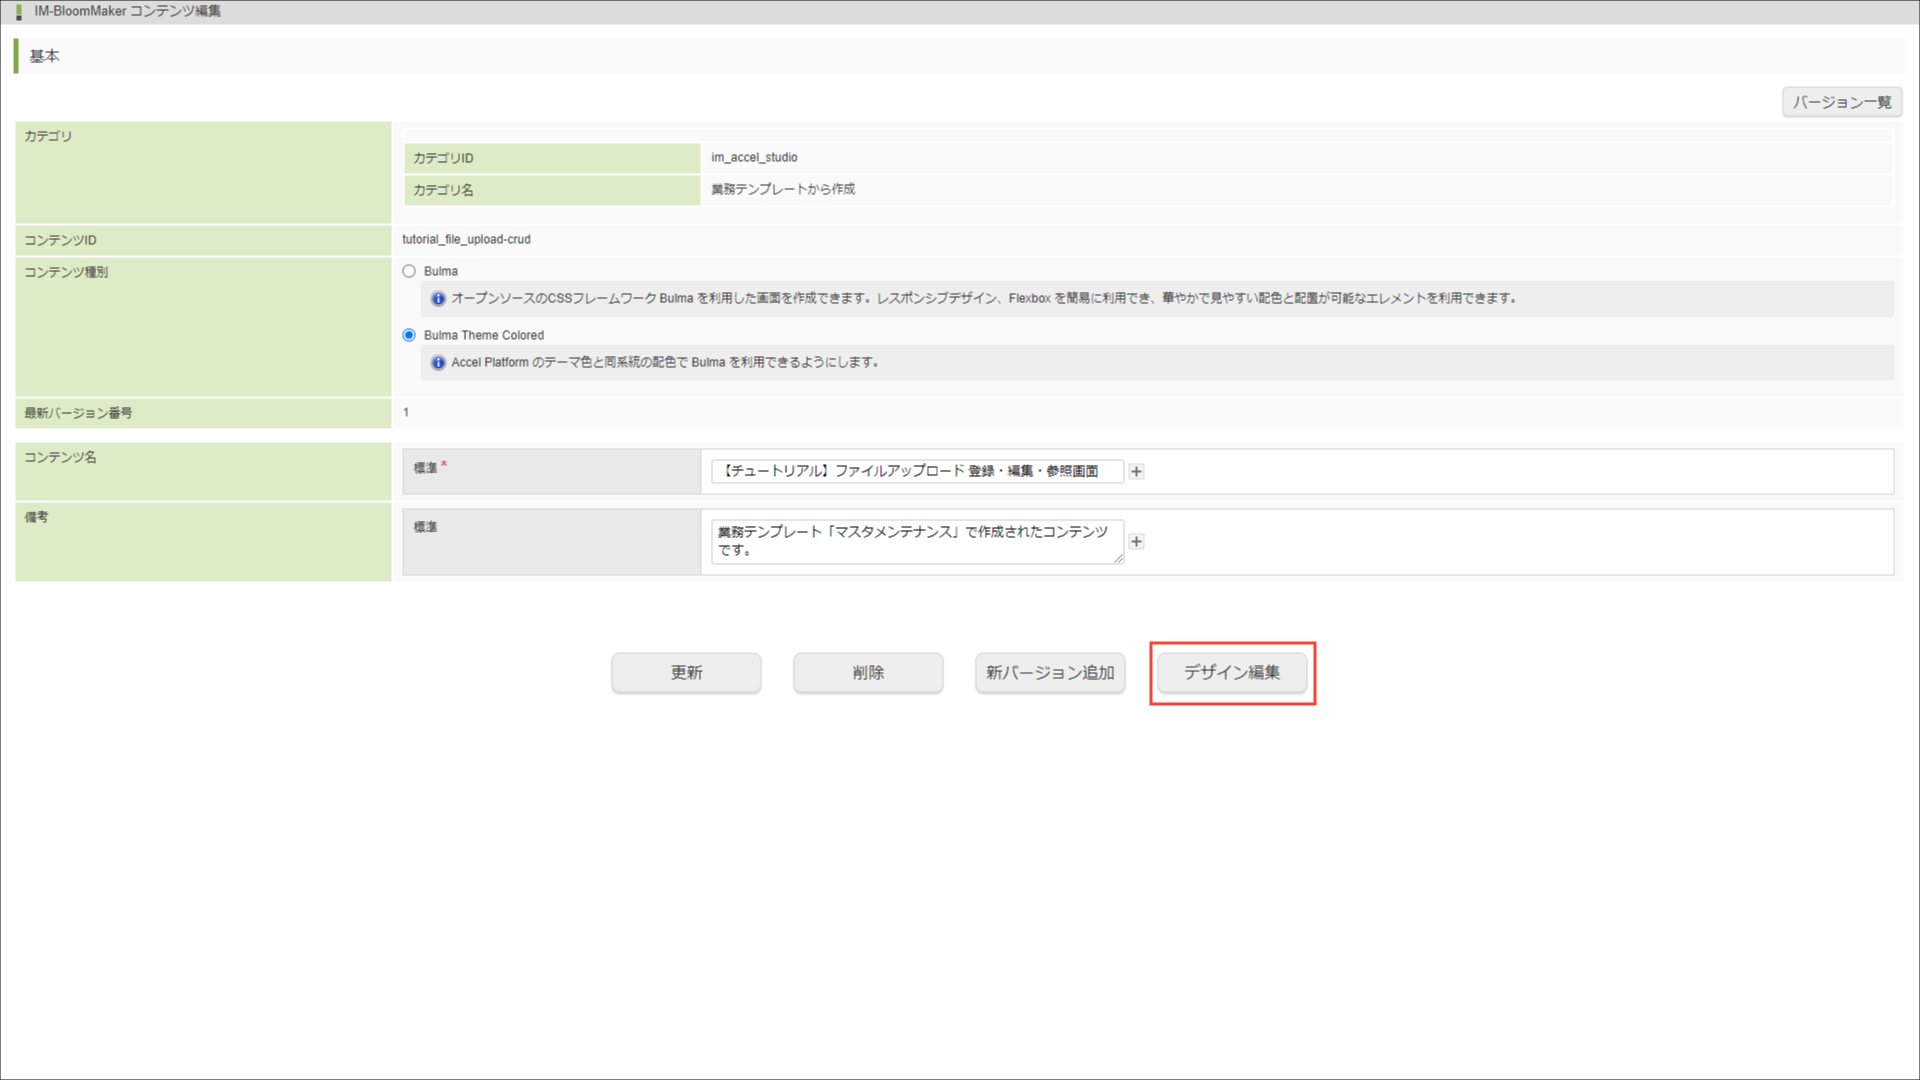Click the resize grip of 備考 textarea

point(1118,559)
